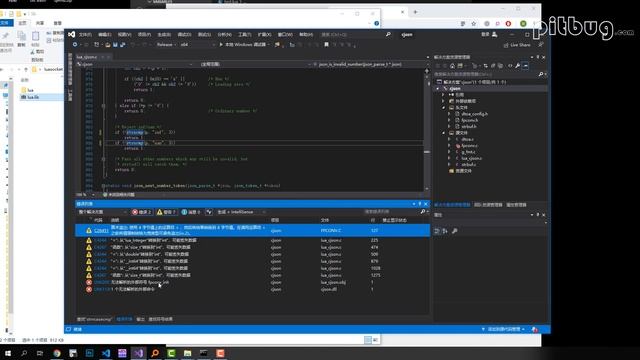Open the json_is_invalid_number function dropdown

369,64
